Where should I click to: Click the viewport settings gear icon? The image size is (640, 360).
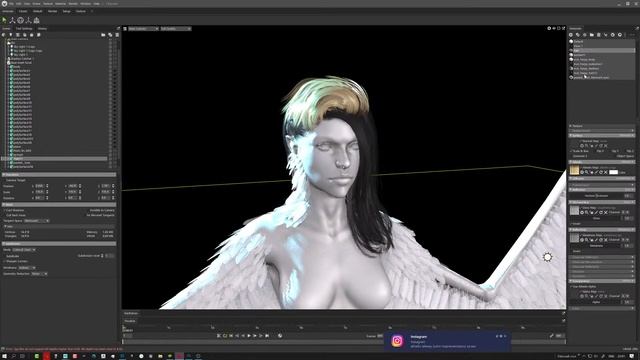click(549, 29)
